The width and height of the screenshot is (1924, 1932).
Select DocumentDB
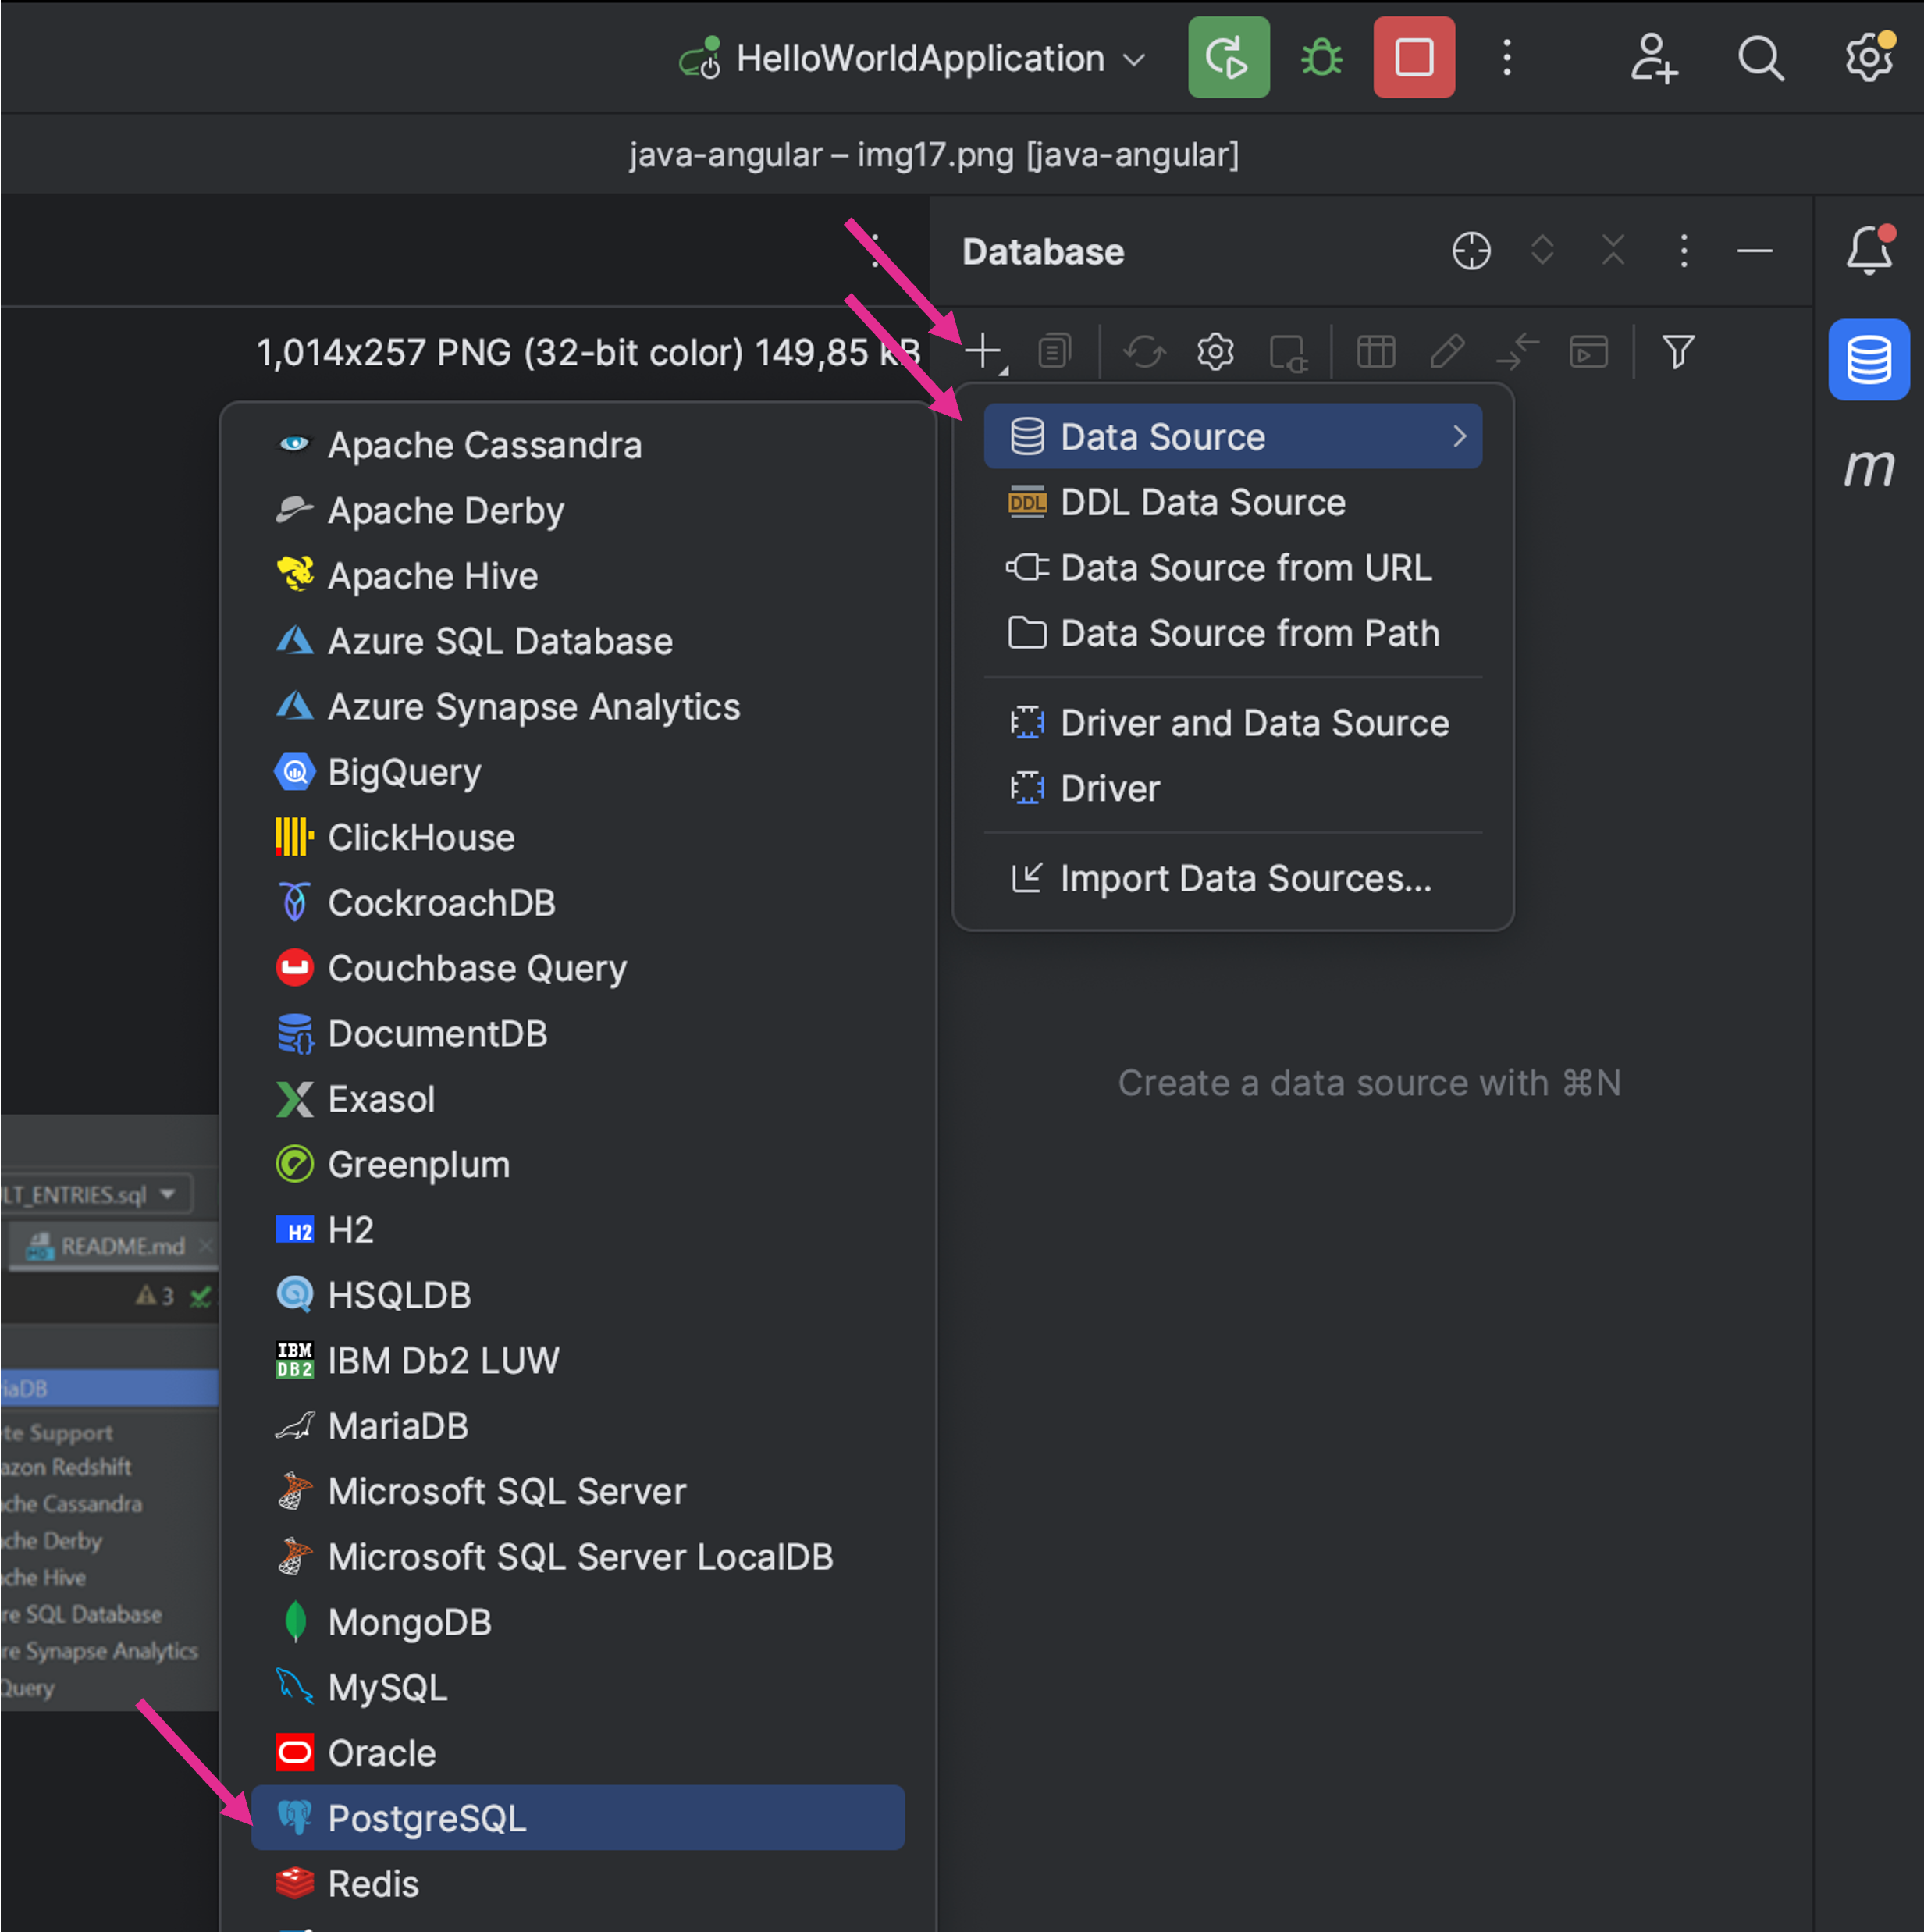click(x=578, y=1034)
